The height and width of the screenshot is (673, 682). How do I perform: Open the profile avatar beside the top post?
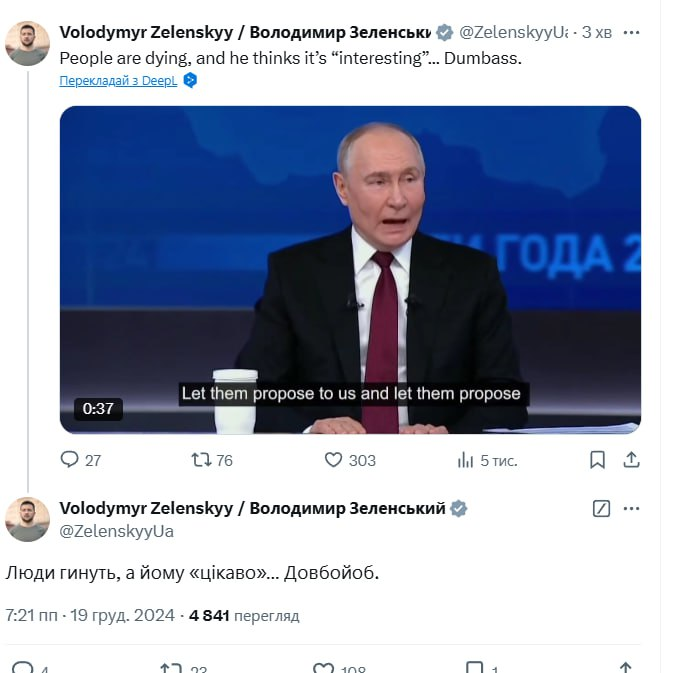[28, 43]
